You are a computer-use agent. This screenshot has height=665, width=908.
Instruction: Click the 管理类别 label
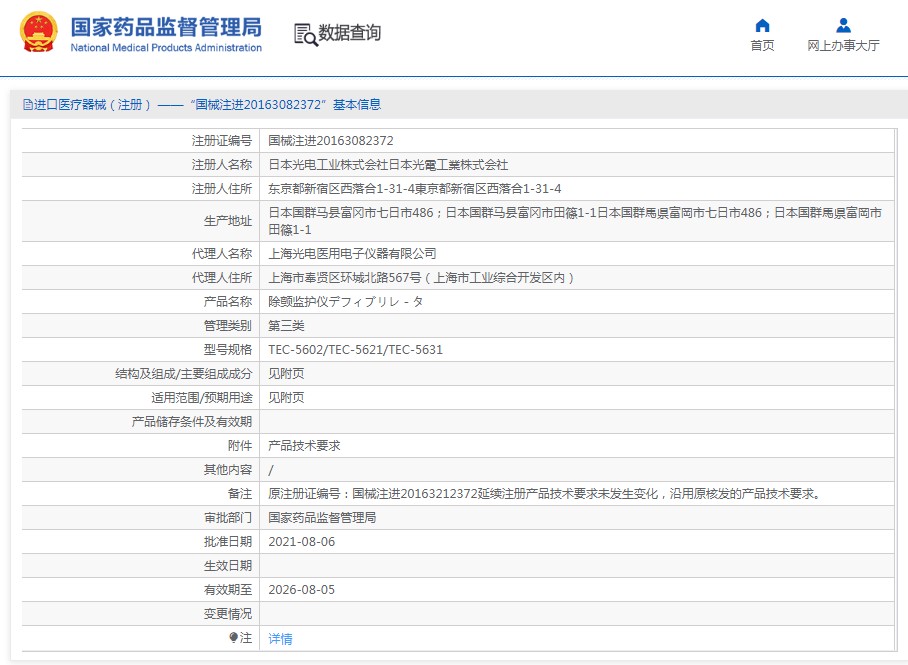[228, 326]
